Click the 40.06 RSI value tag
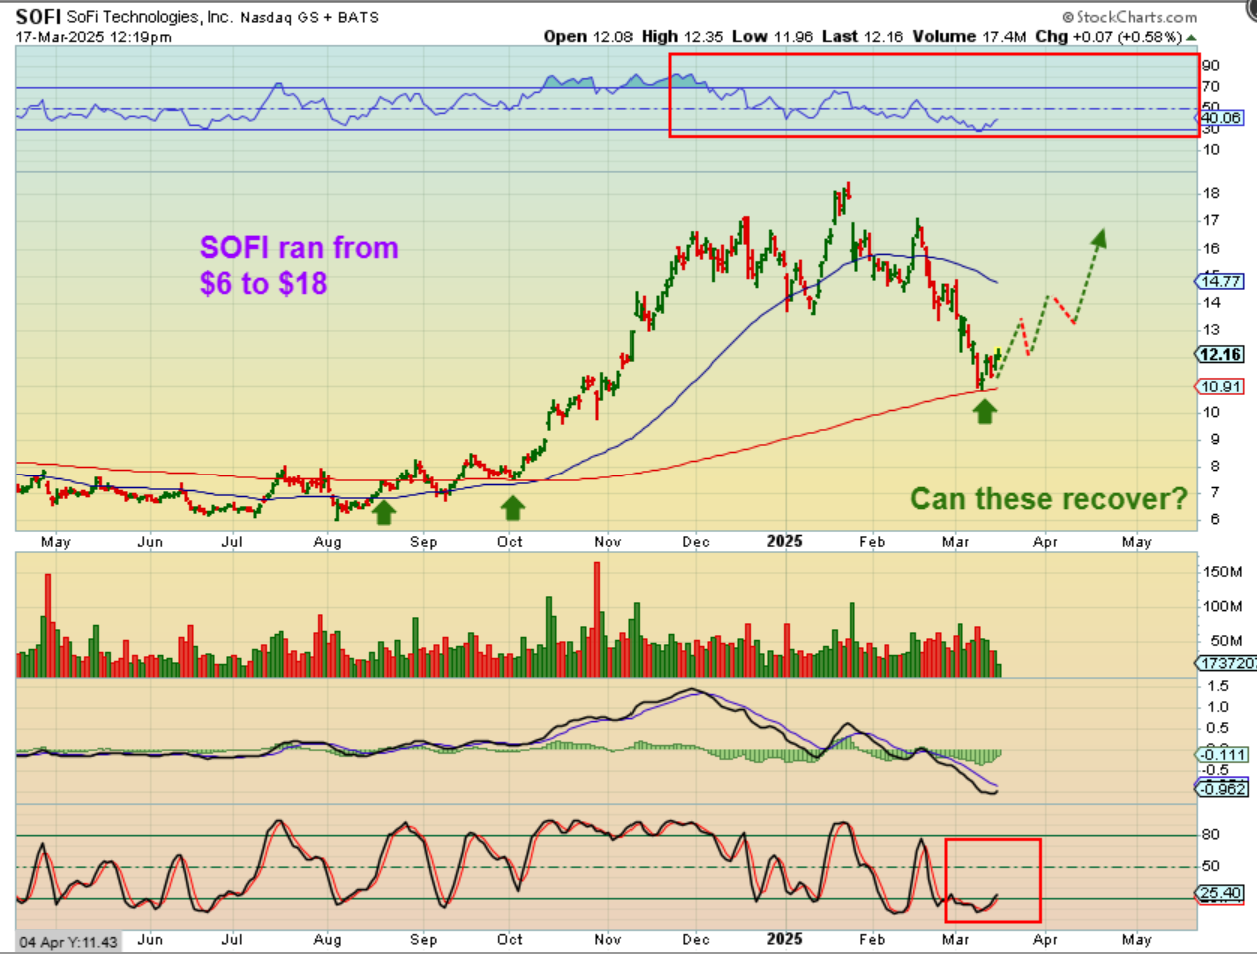Image resolution: width=1257 pixels, height=954 pixels. (x=1221, y=118)
